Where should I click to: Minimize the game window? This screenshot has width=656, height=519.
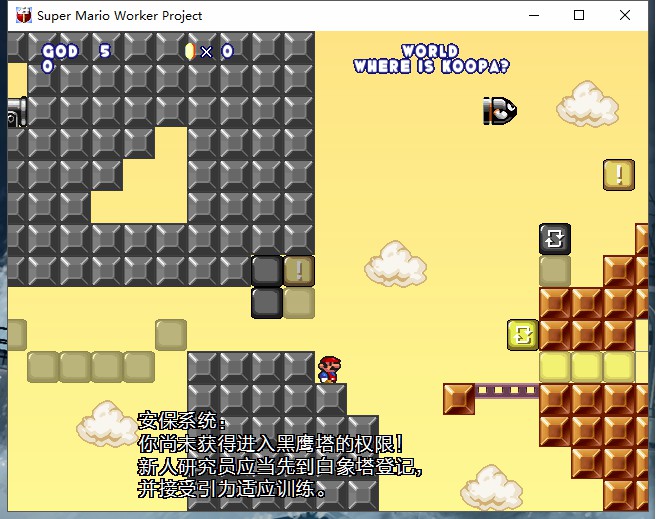pyautogui.click(x=534, y=15)
